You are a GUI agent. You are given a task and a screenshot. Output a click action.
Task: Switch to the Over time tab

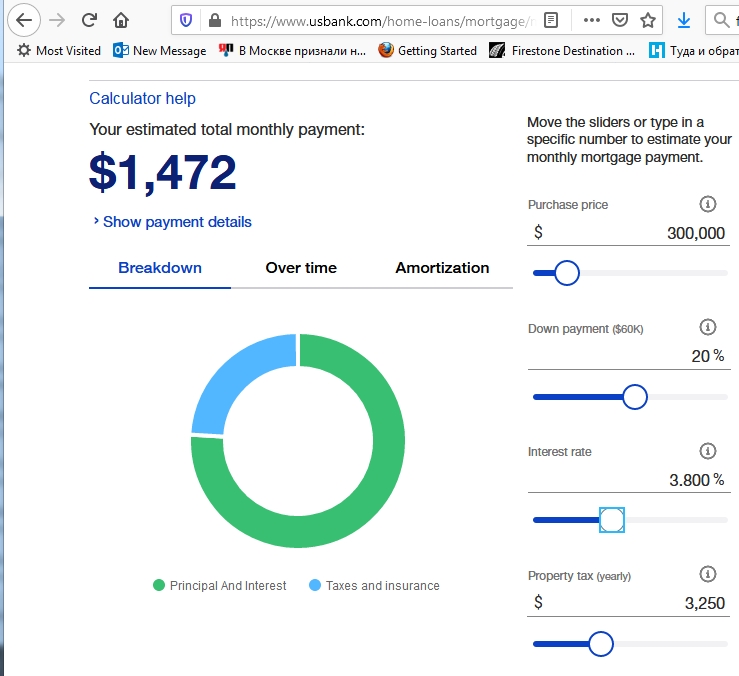coord(301,268)
